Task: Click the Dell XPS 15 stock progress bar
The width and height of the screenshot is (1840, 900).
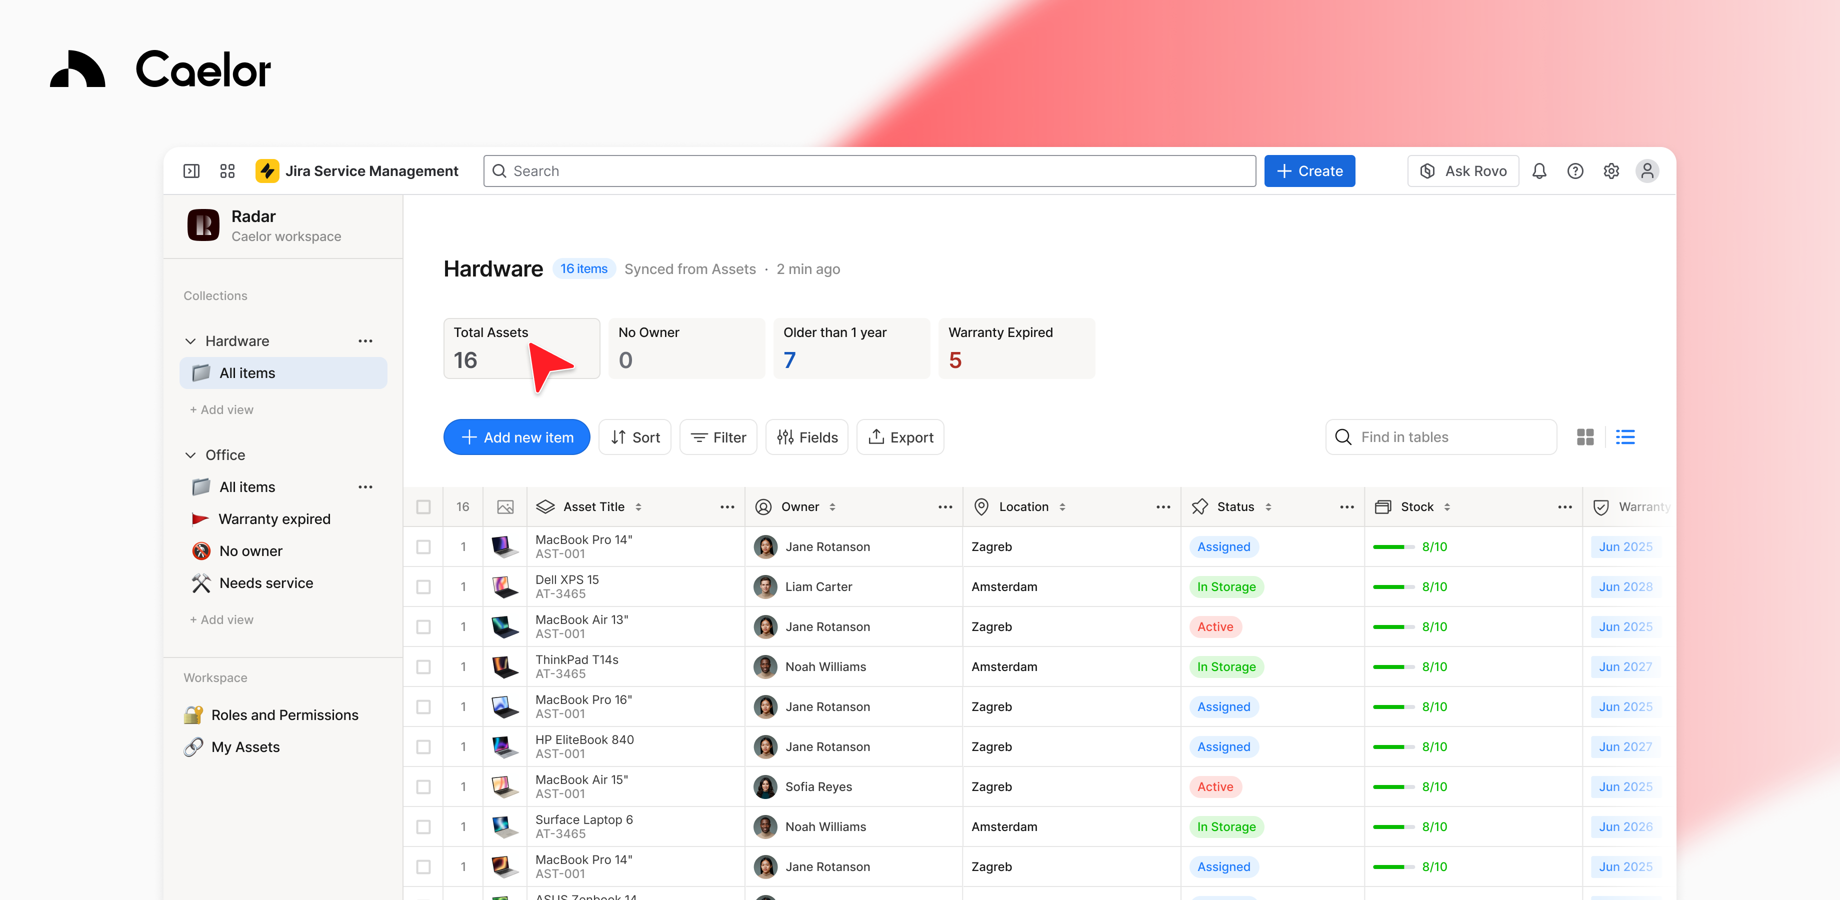Action: 1393,587
